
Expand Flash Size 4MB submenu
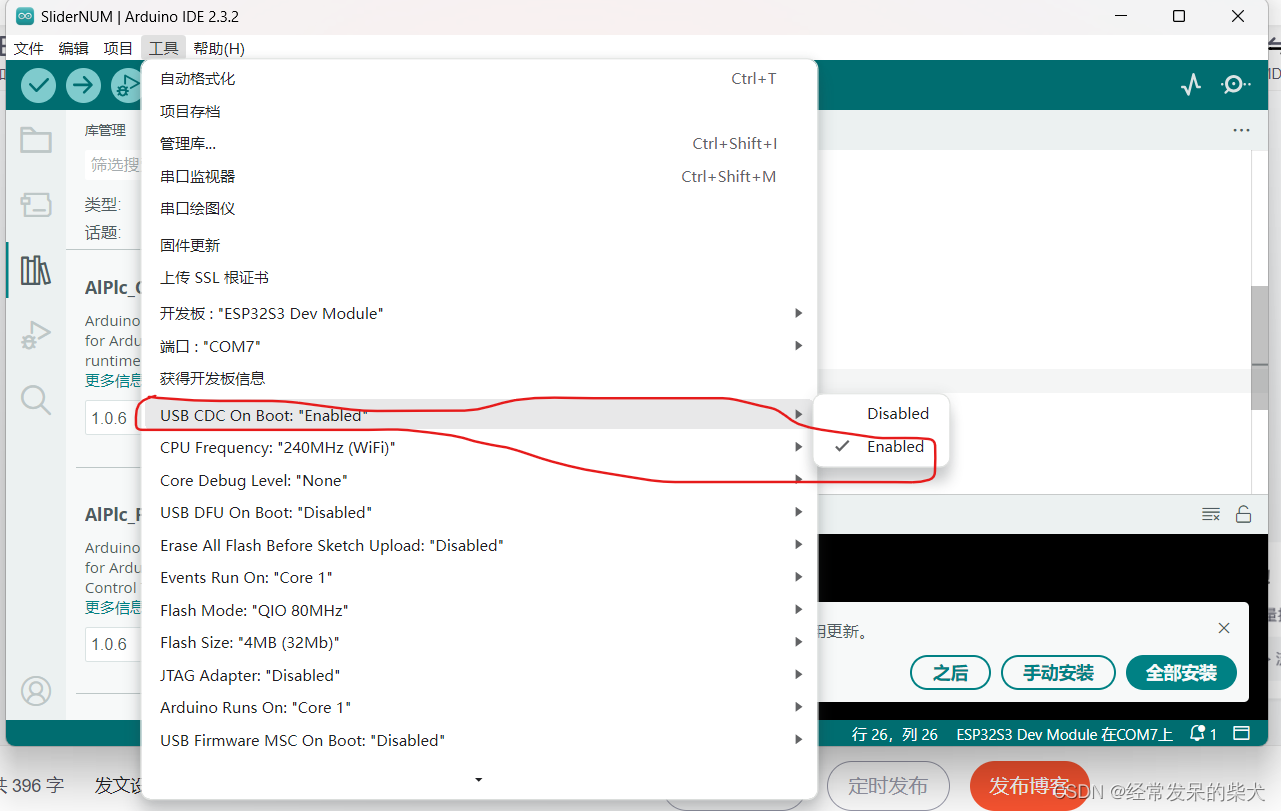click(x=479, y=642)
